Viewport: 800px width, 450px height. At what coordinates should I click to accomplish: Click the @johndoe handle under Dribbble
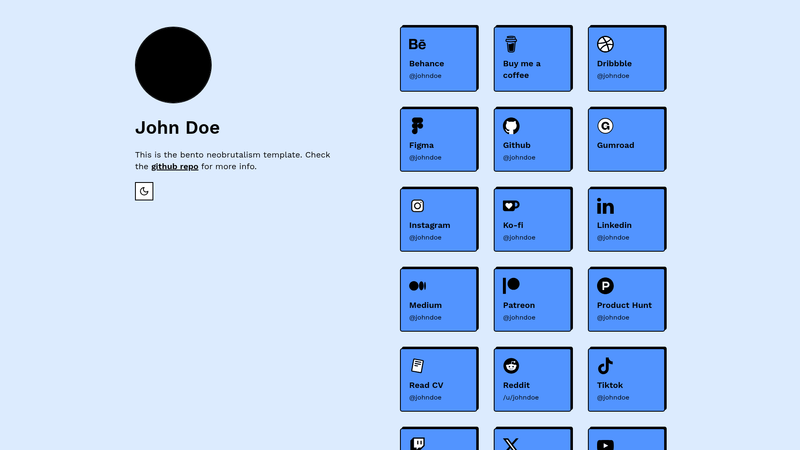(x=613, y=76)
